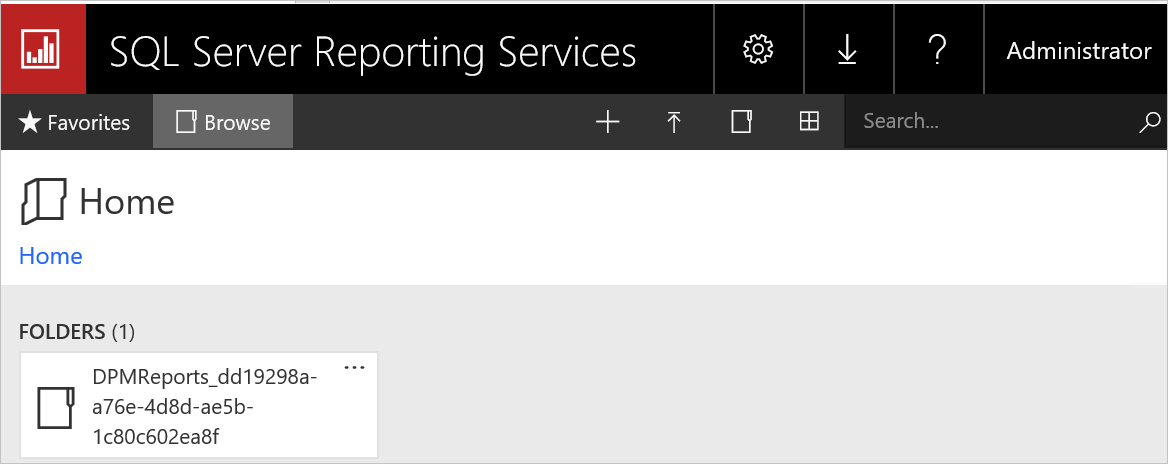Toggle the tiles view grid icon

pos(809,122)
